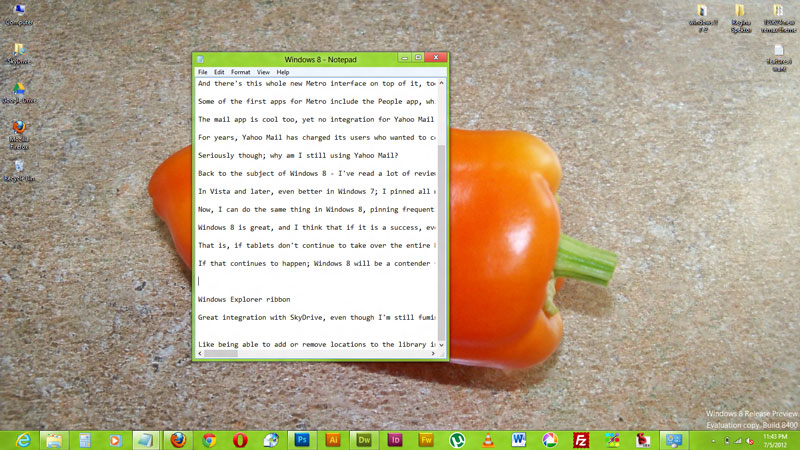Maximize the Notepad window
This screenshot has height=450, width=800.
click(x=418, y=58)
